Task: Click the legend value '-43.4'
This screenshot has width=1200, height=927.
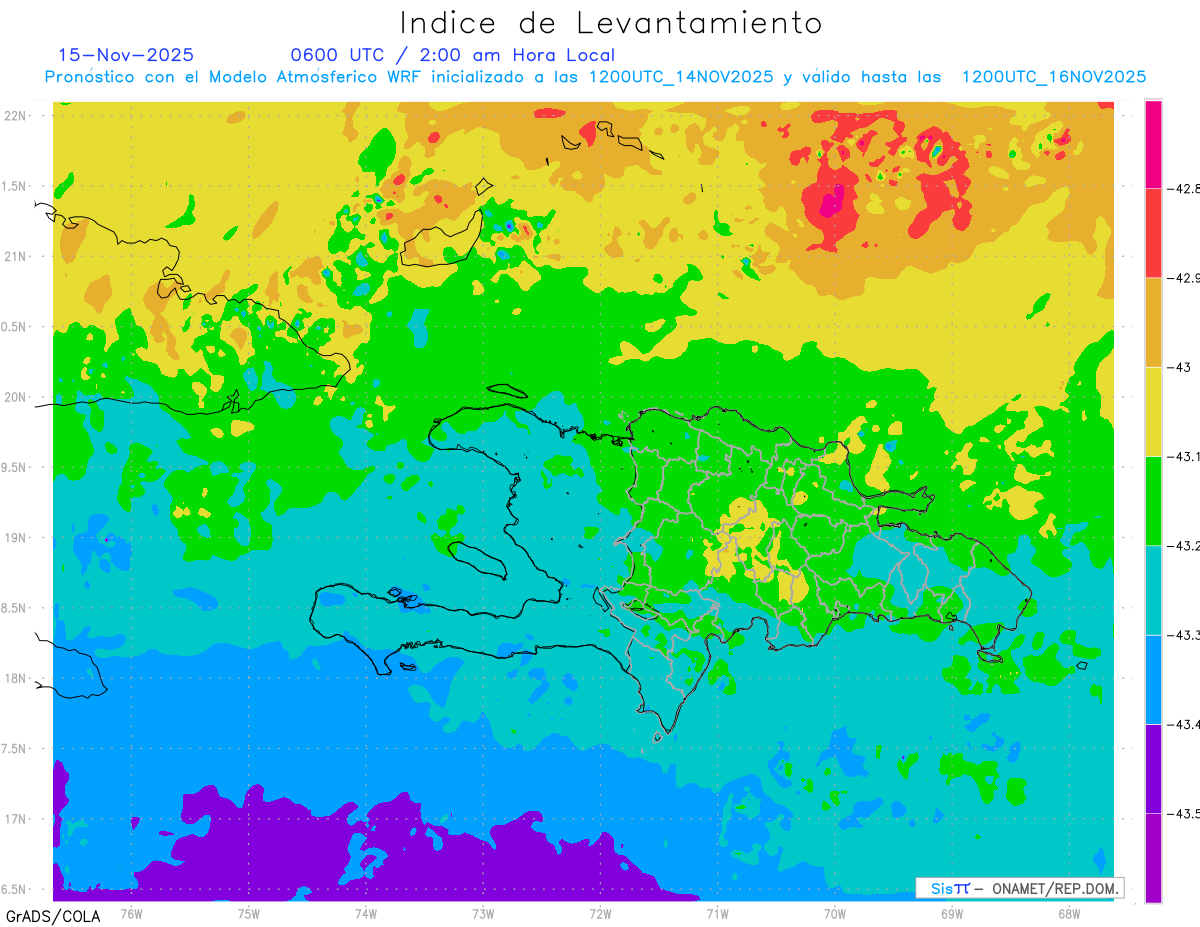Action: [1183, 724]
